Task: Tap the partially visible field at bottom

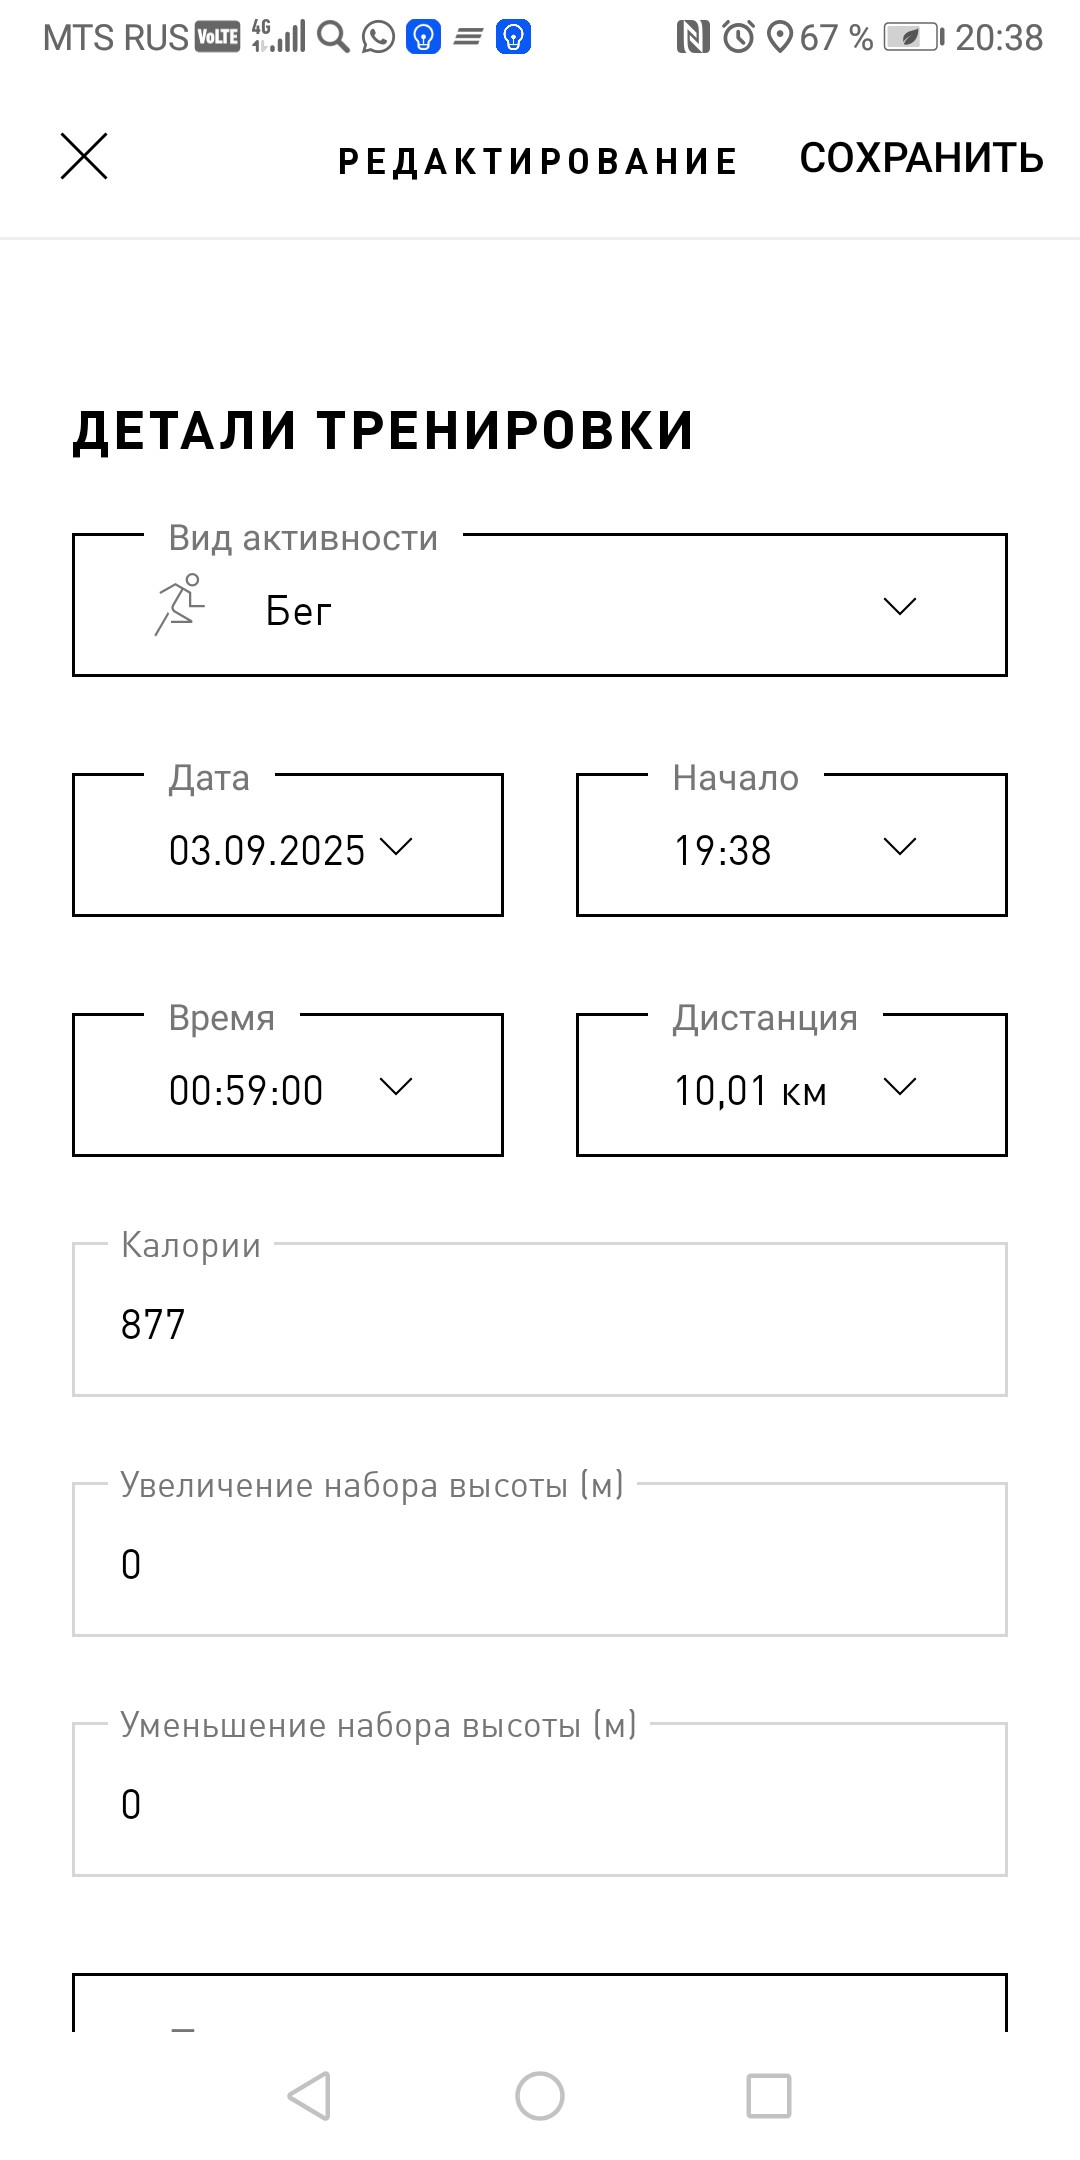Action: coord(540,2002)
